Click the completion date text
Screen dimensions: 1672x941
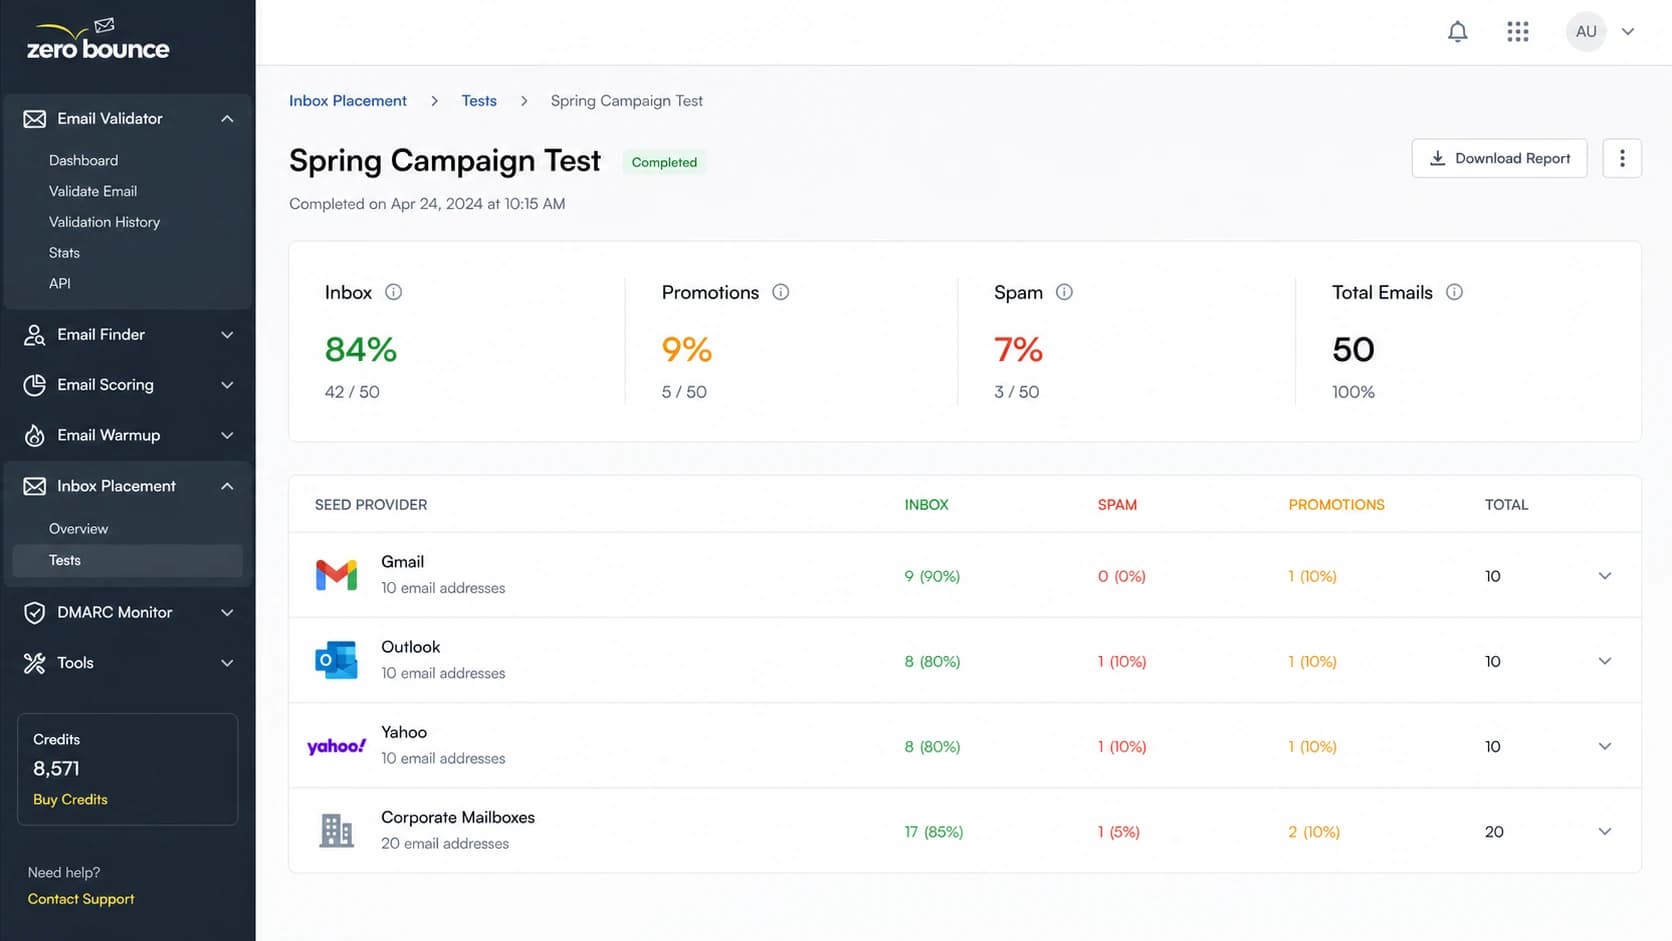[x=427, y=204]
